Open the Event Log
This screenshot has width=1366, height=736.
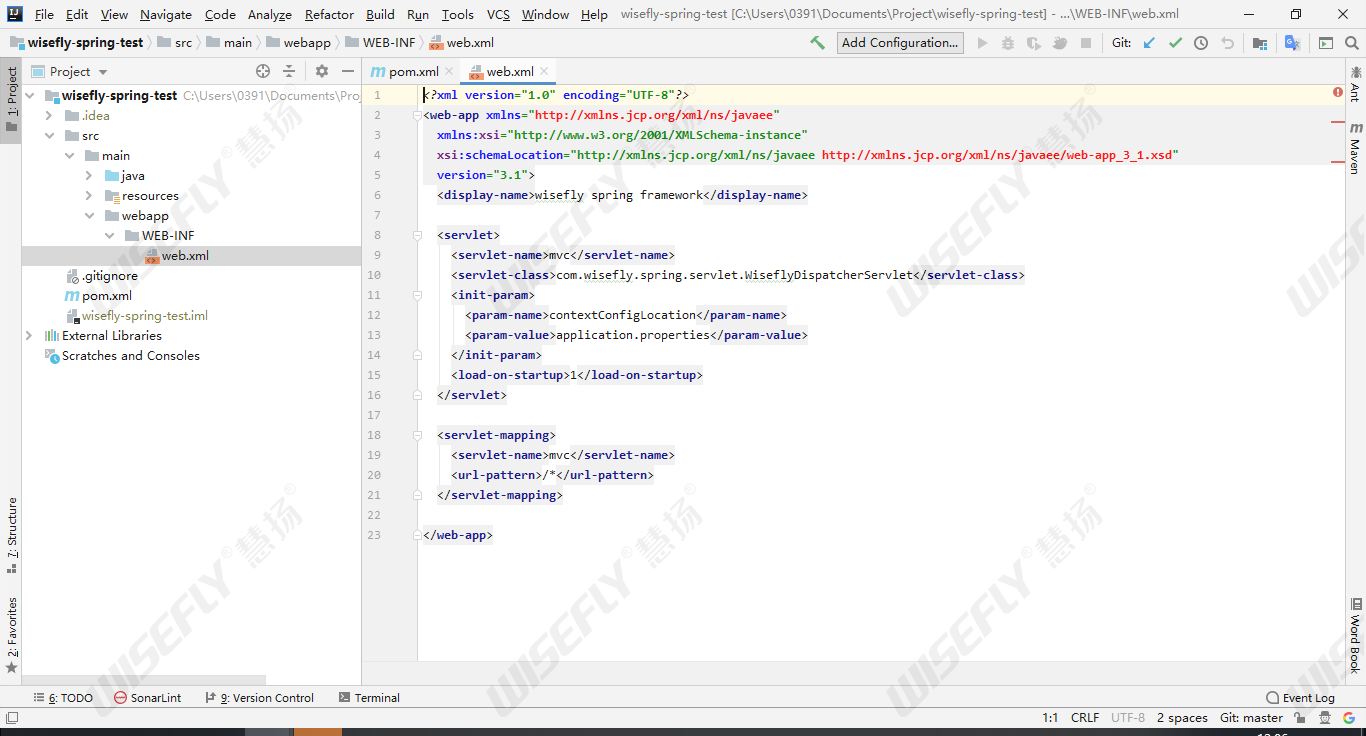coord(1300,698)
